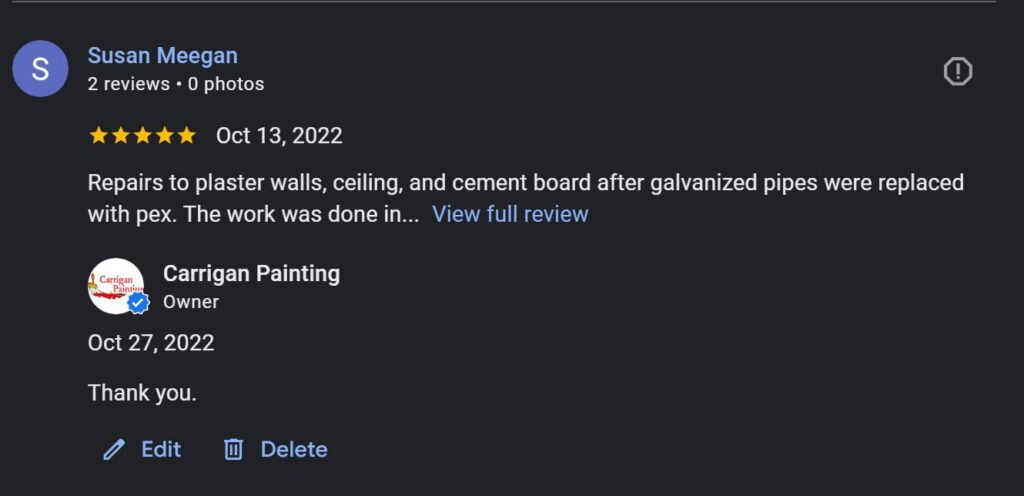Screen dimensions: 1024x496
Task: Click the Carrigan Painting owner name
Action: click(251, 274)
